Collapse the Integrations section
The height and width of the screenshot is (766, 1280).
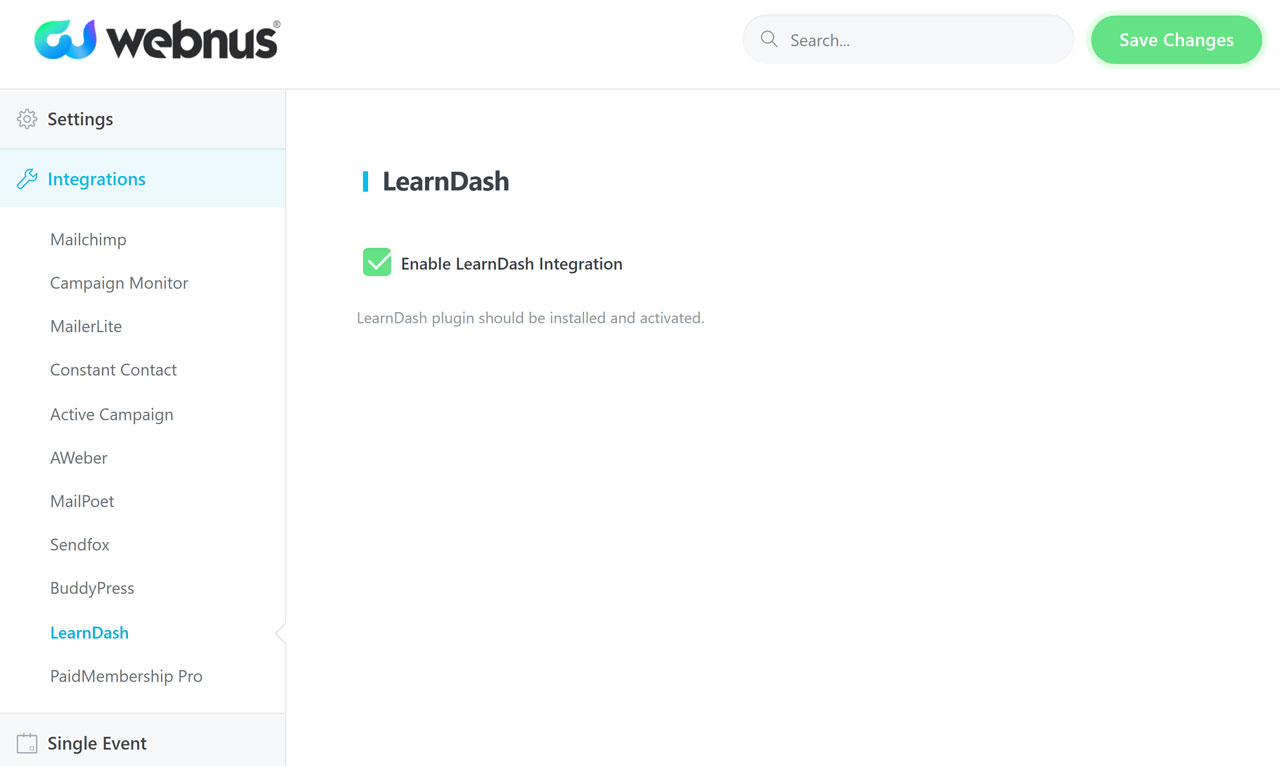(x=142, y=179)
